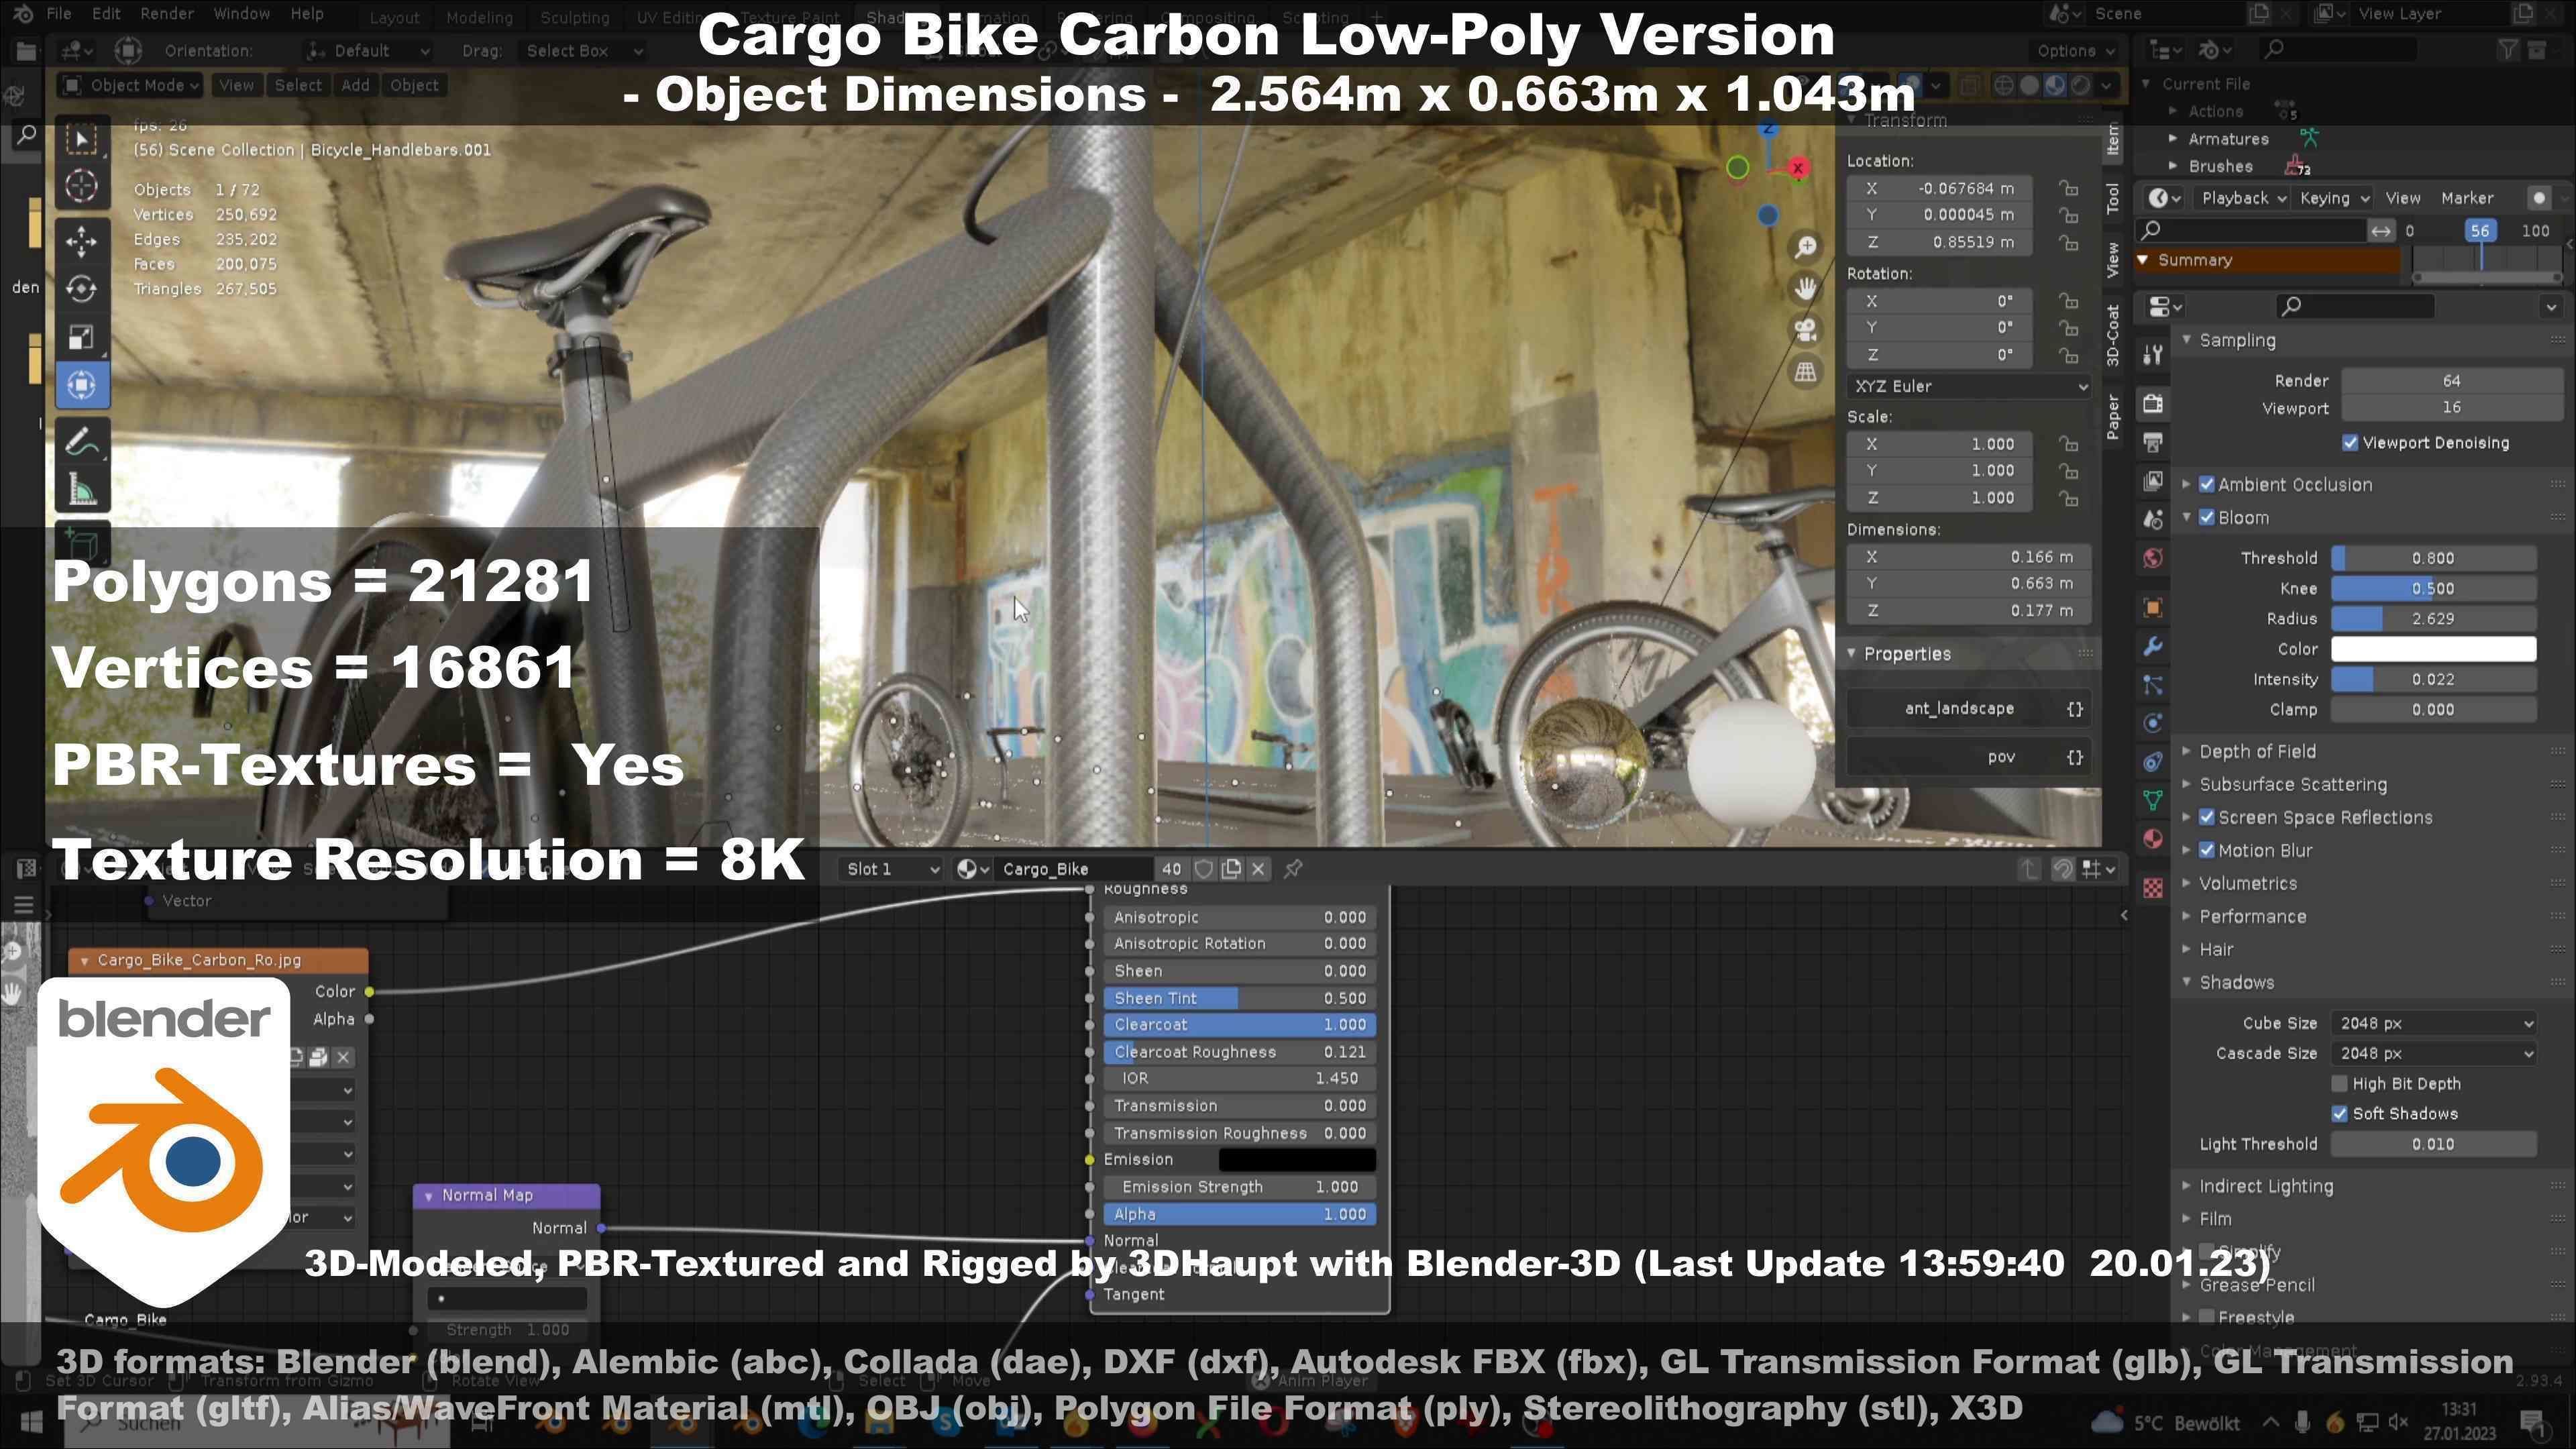
Task: Open the Object properties tab
Action: tap(2153, 608)
